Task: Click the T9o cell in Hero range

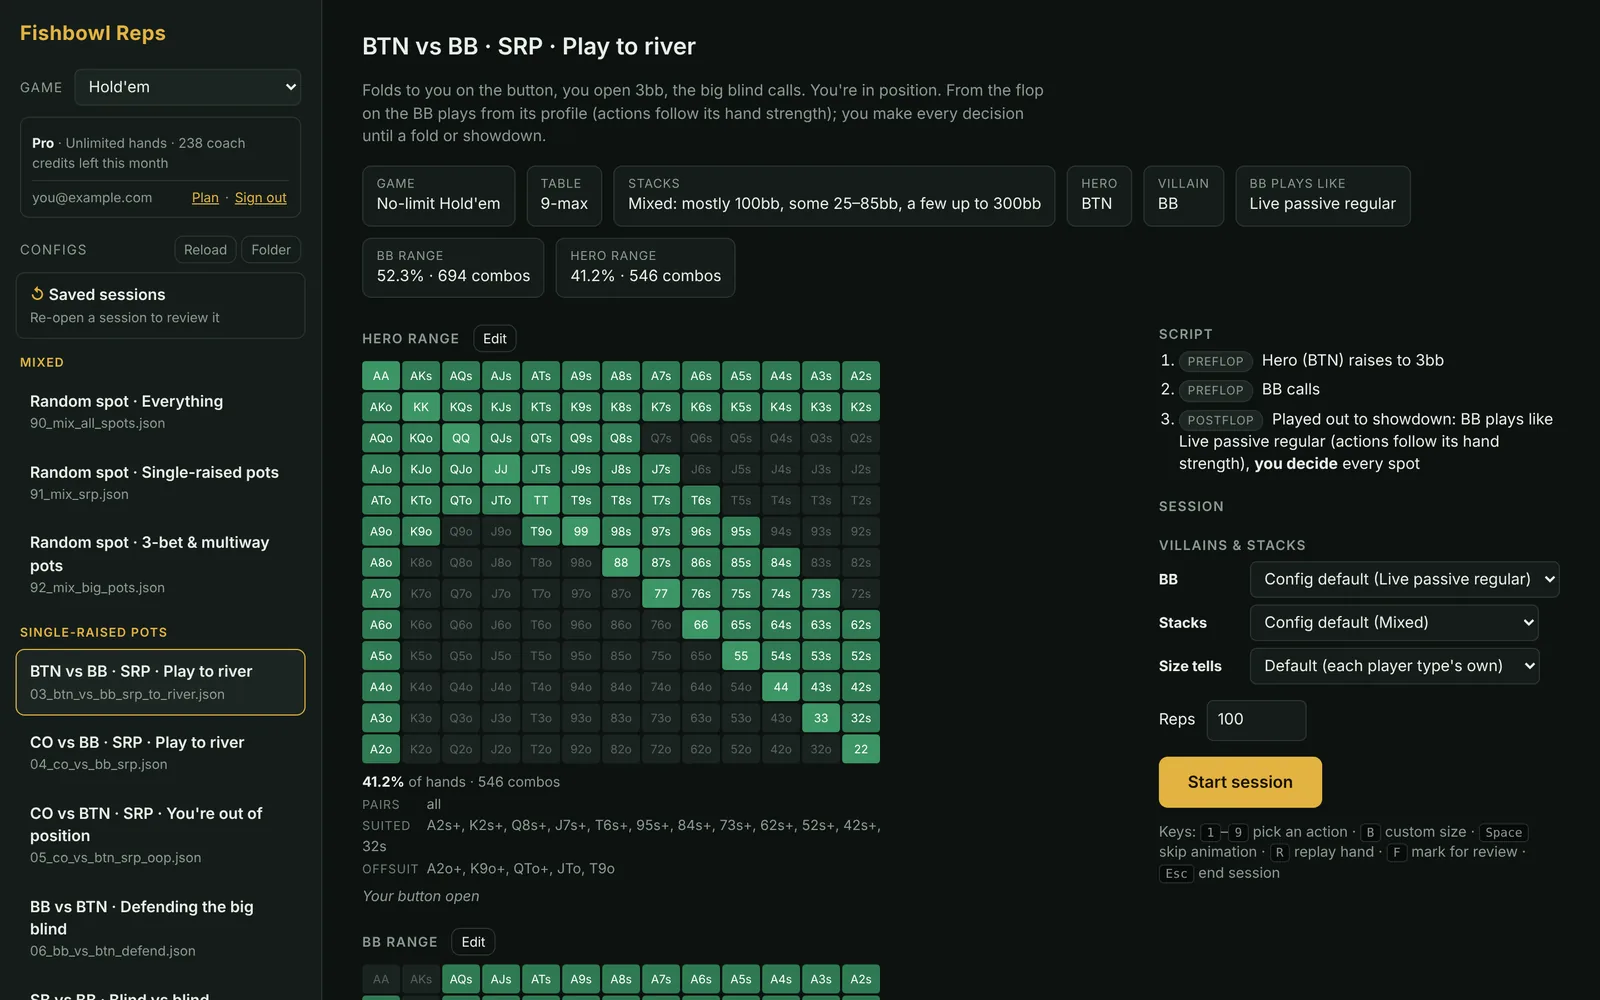Action: click(x=541, y=532)
